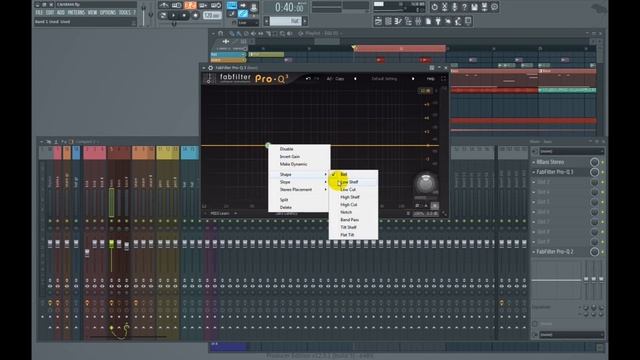Click the Help button in Pro-Q 3
This screenshot has width=640, height=360.
point(431,79)
